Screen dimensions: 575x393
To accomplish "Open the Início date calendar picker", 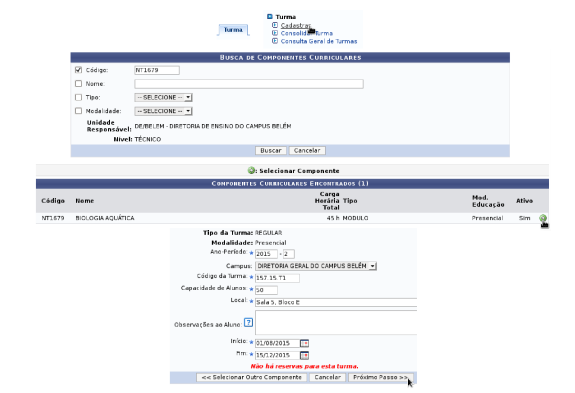I will point(304,343).
